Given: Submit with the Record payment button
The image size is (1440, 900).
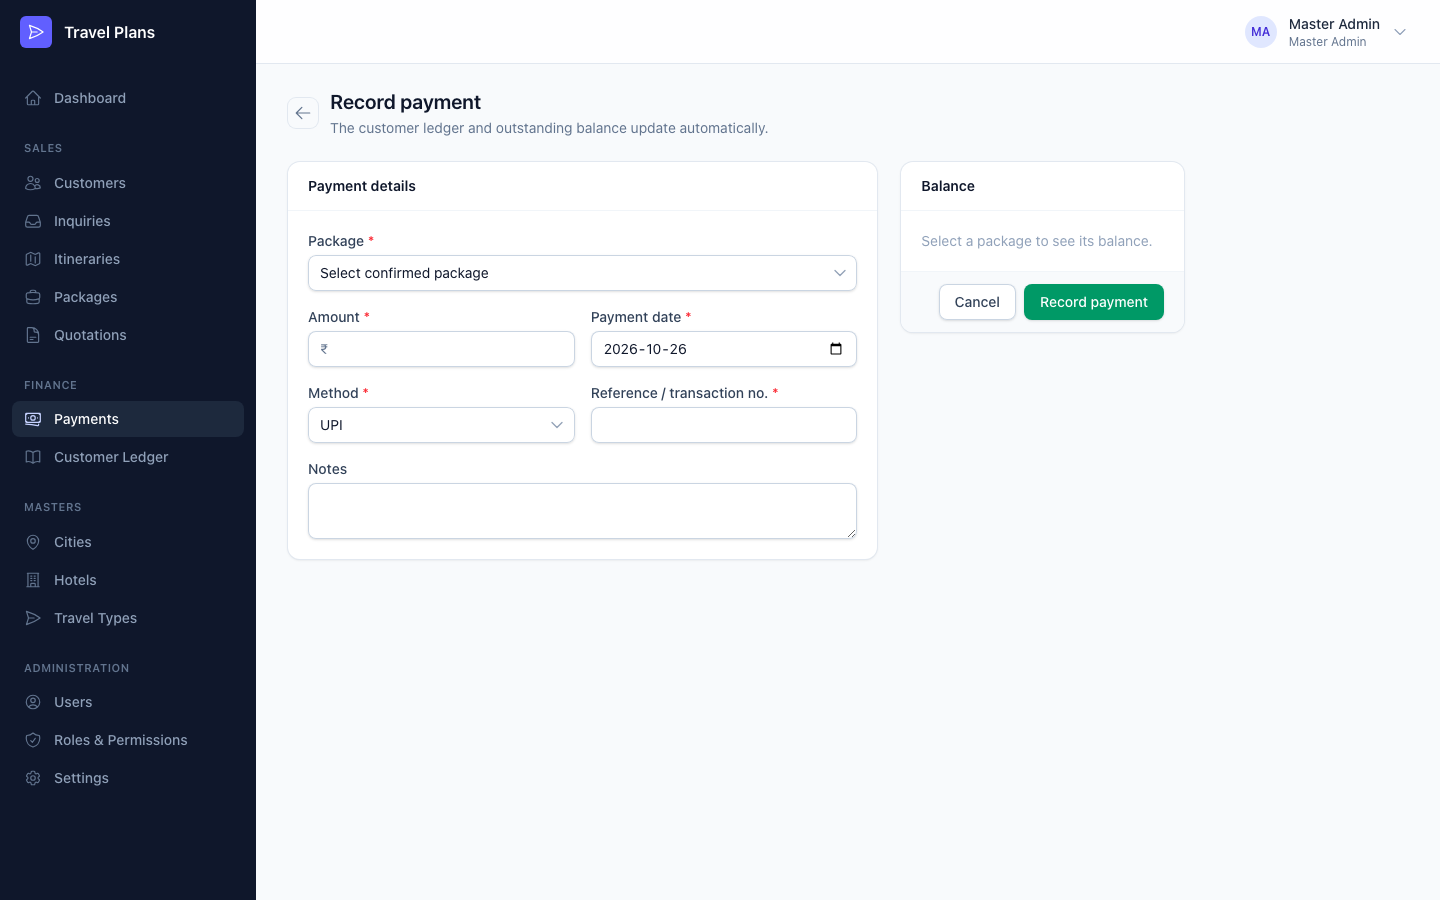Looking at the screenshot, I should click(1094, 302).
